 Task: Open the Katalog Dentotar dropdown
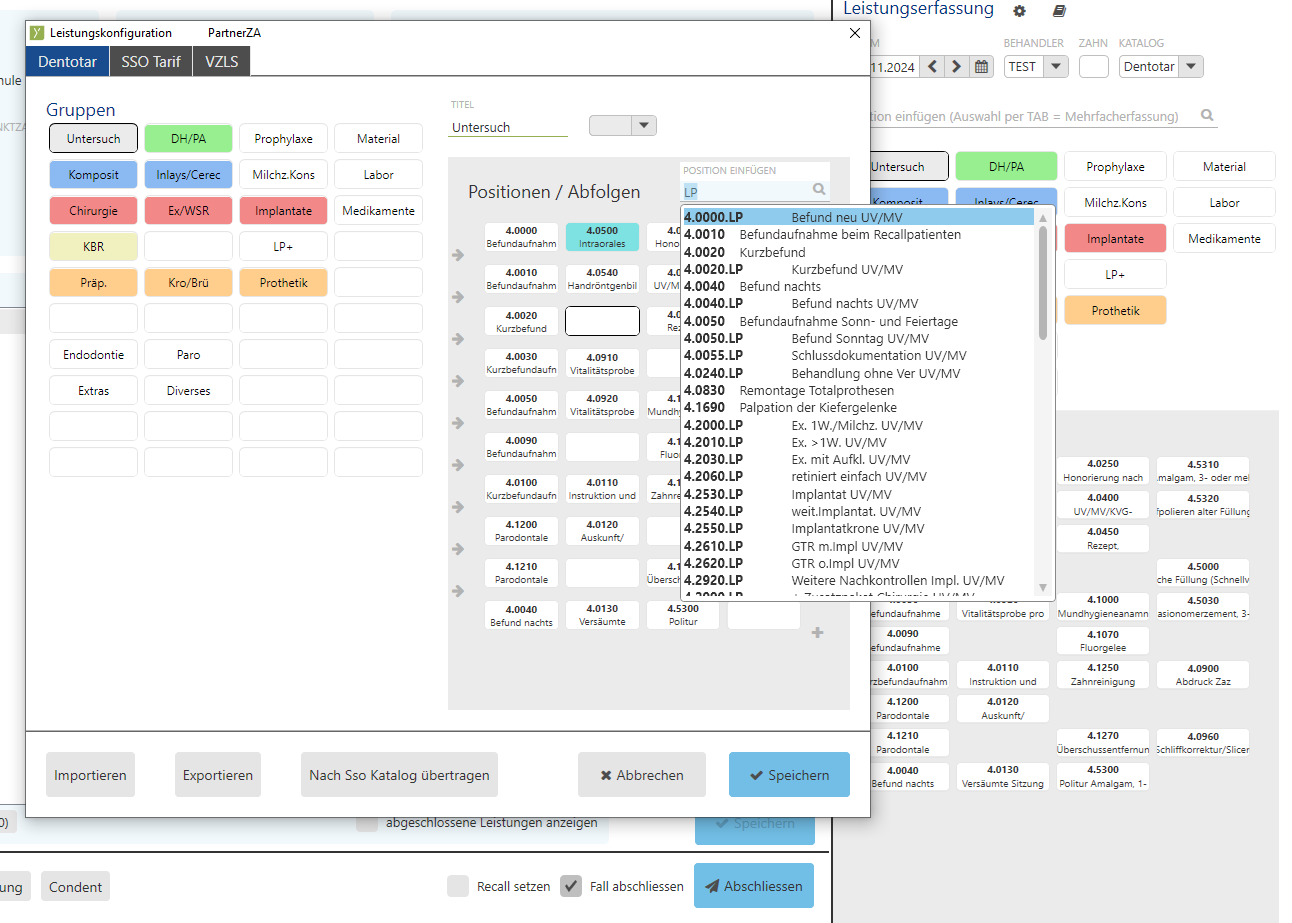click(1190, 67)
